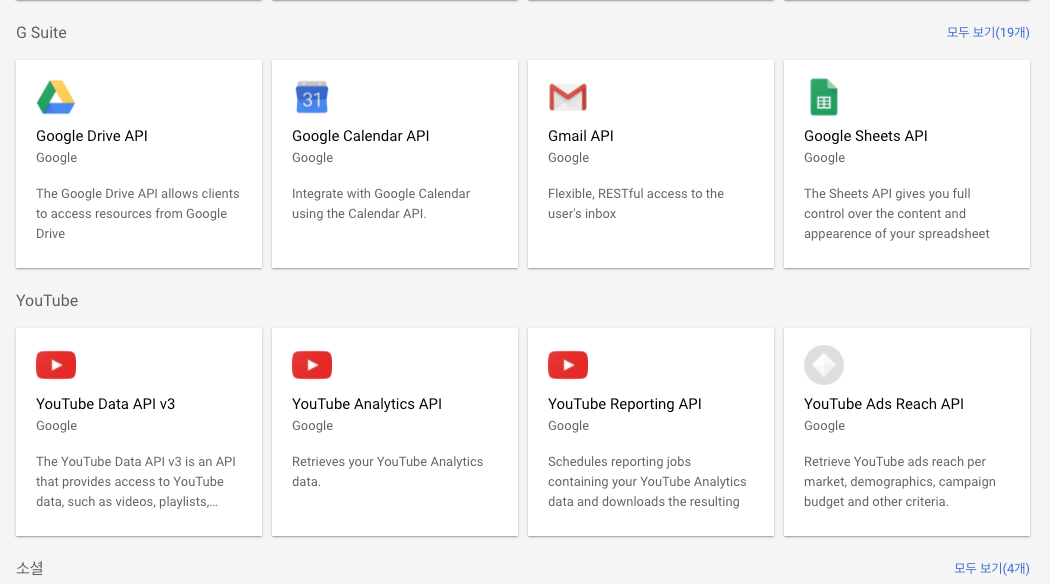This screenshot has height=584, width=1050.
Task: Open the Google Sheets API title
Action: point(866,136)
